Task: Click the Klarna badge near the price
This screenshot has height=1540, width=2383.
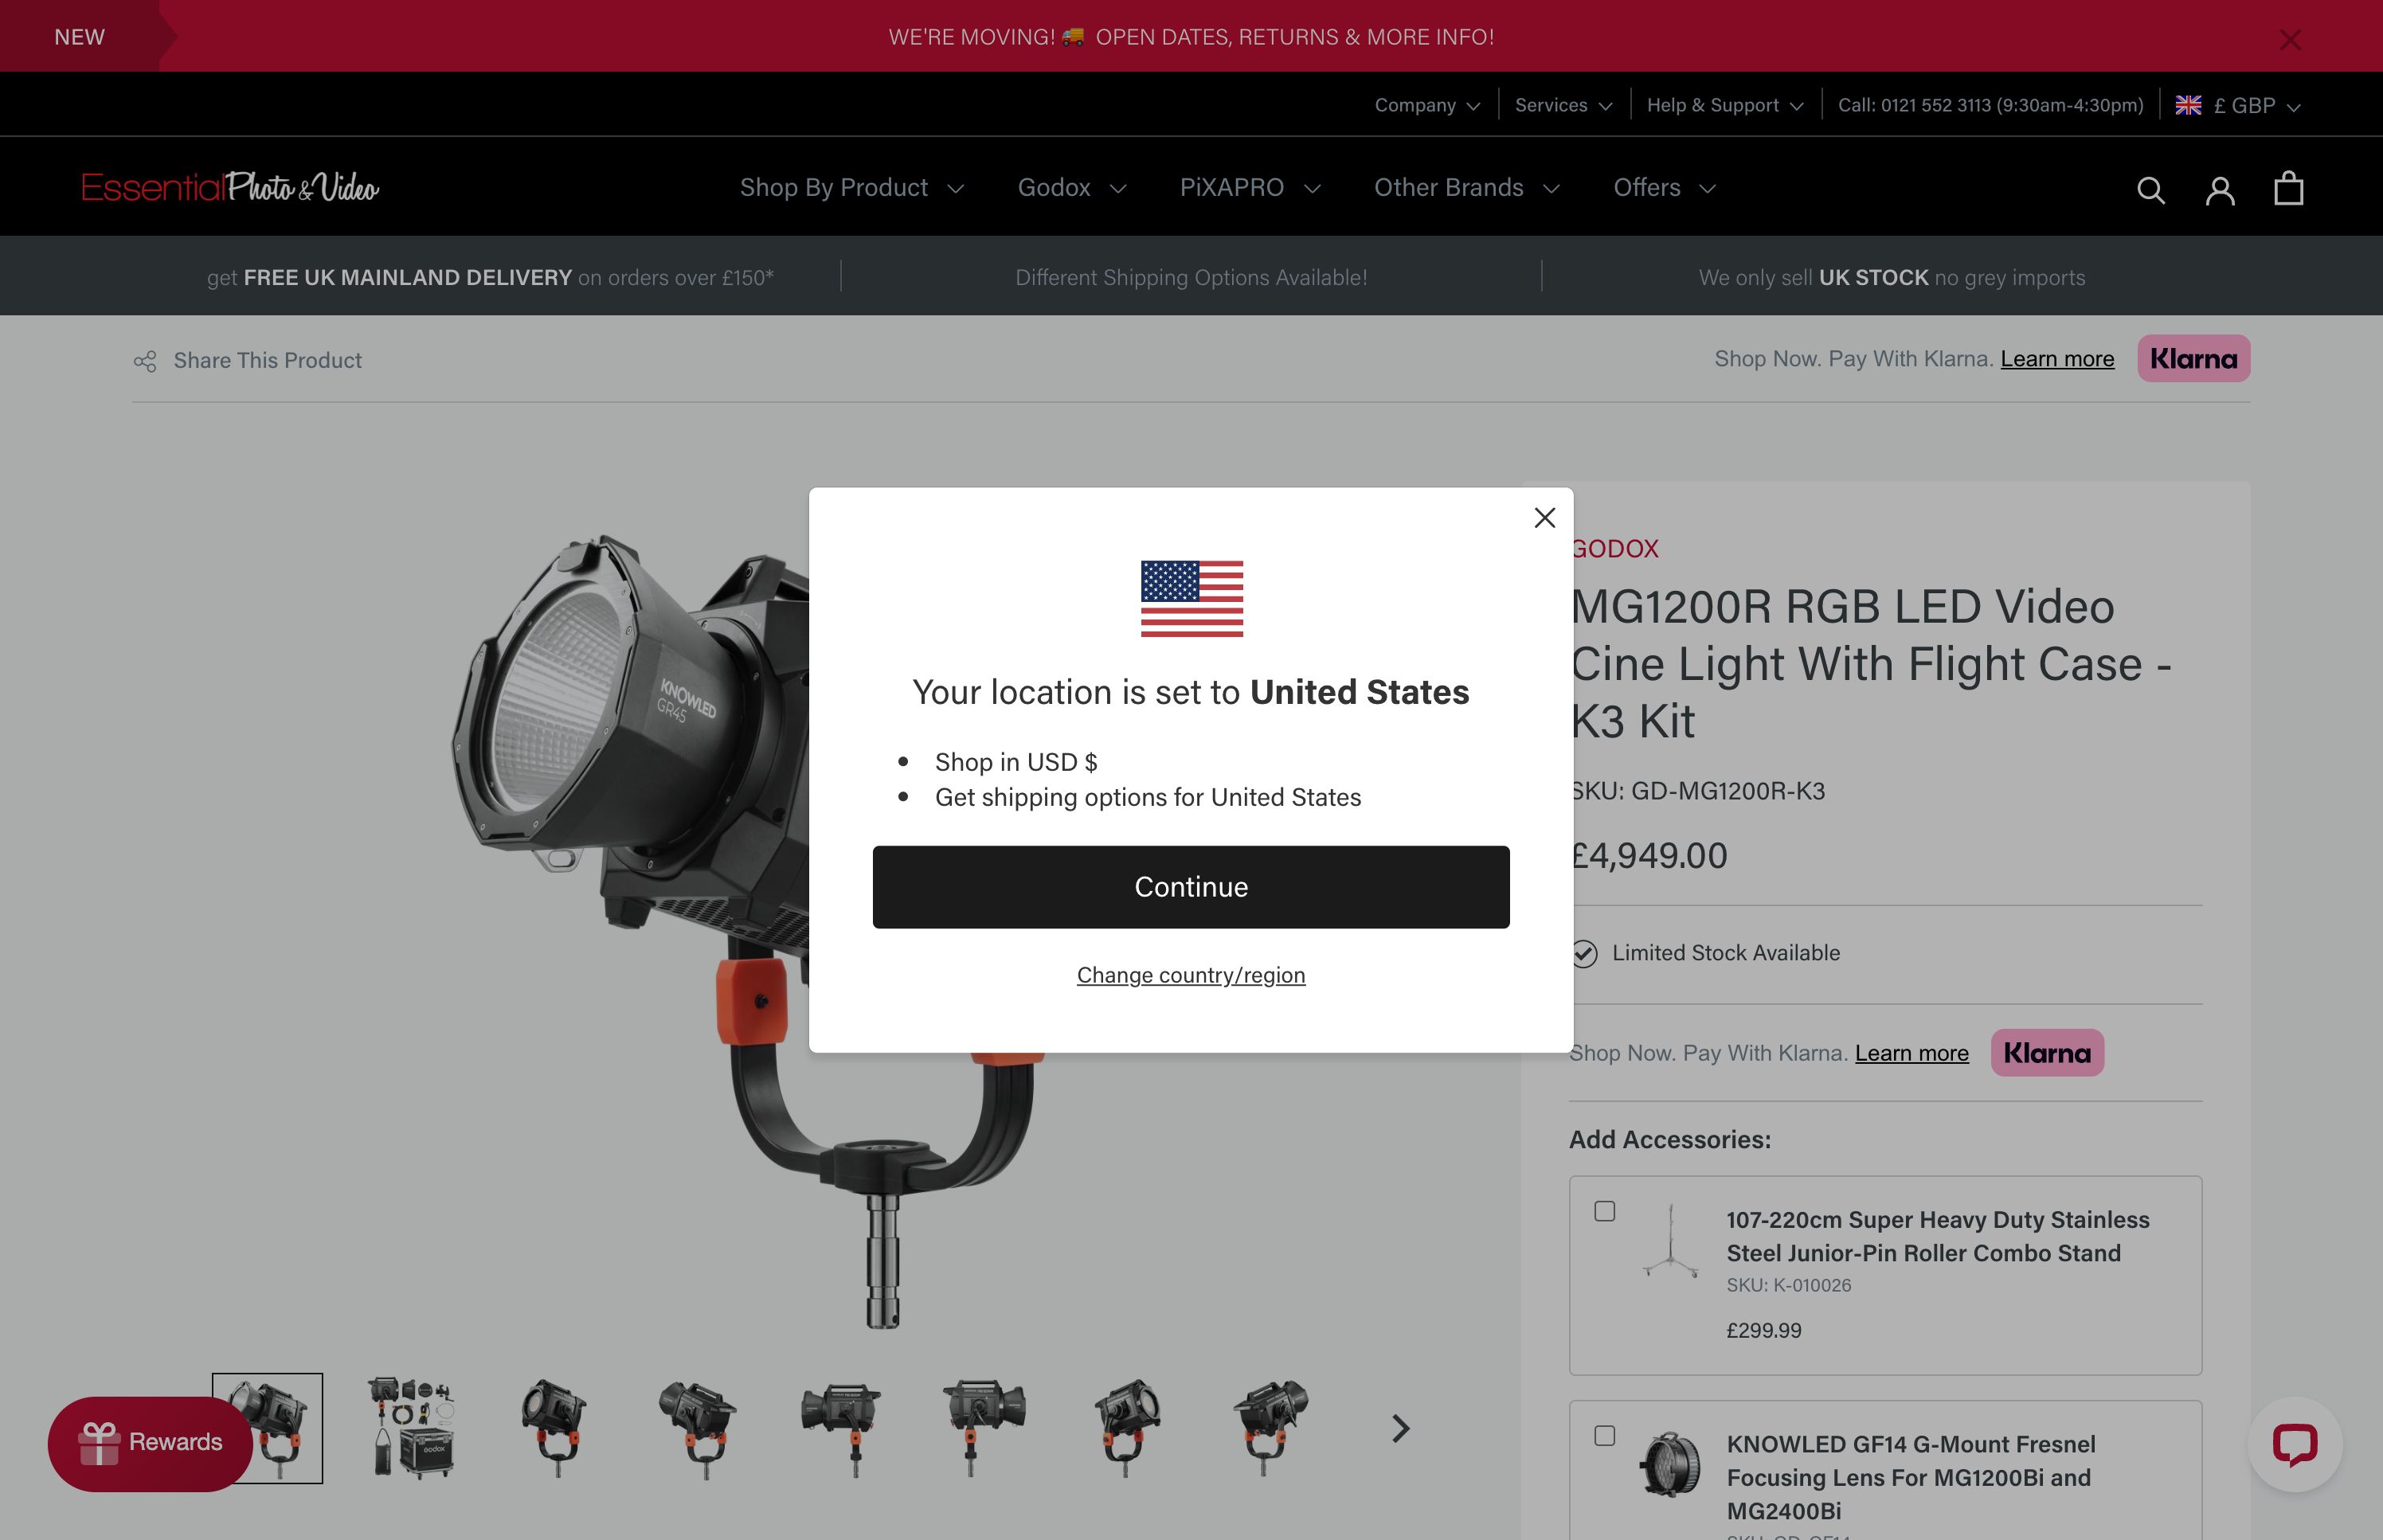Action: 2047,1053
